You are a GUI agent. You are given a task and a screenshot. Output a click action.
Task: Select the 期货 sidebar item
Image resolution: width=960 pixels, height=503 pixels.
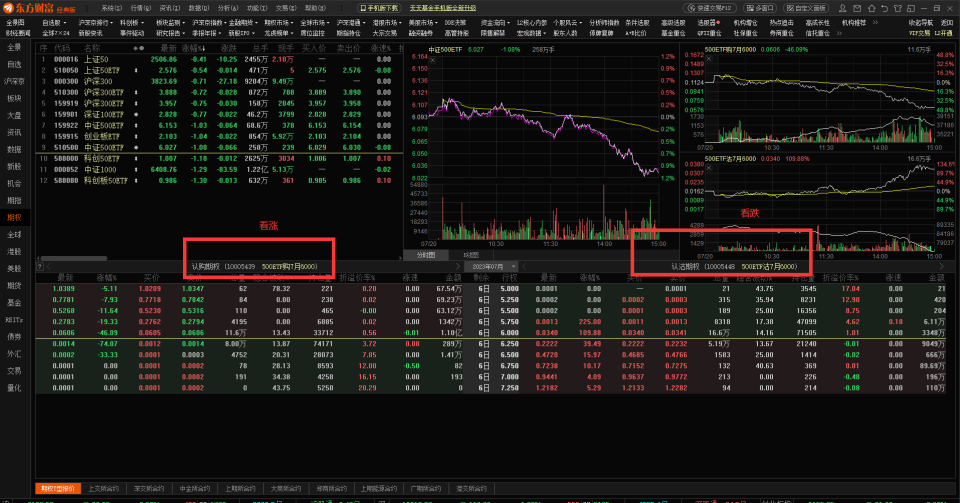pyautogui.click(x=15, y=285)
